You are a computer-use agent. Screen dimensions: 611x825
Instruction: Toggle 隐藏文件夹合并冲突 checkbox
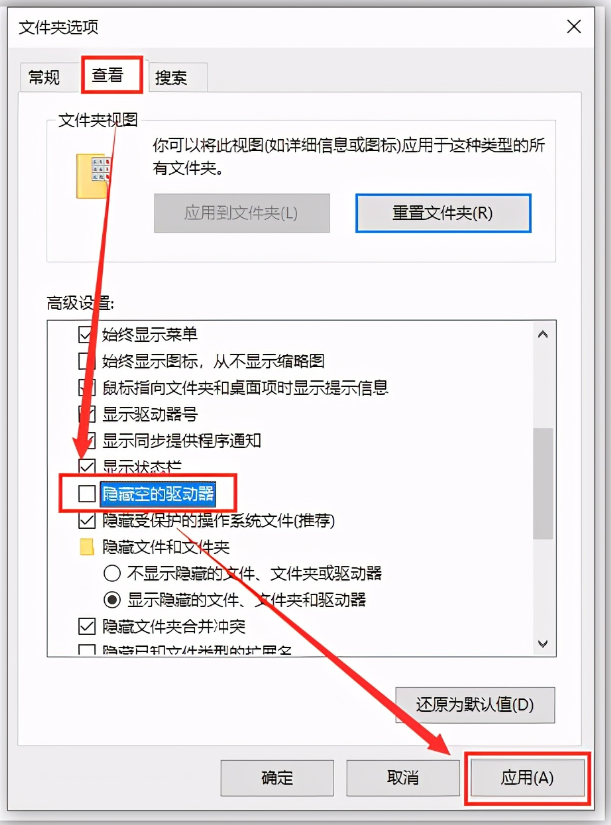(x=87, y=626)
